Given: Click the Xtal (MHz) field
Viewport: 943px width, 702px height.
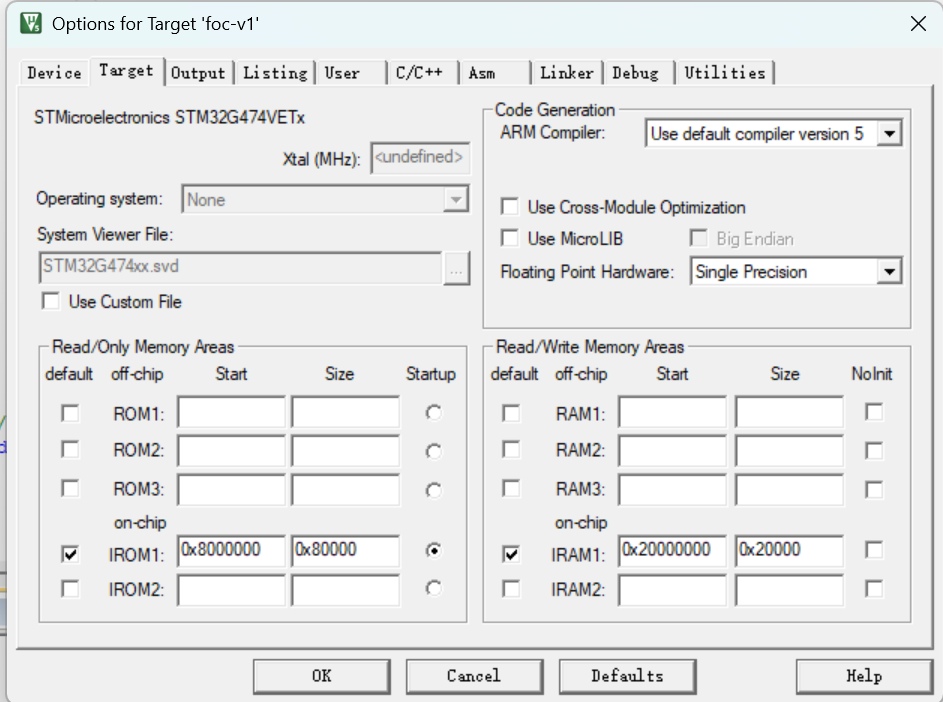Looking at the screenshot, I should [420, 158].
